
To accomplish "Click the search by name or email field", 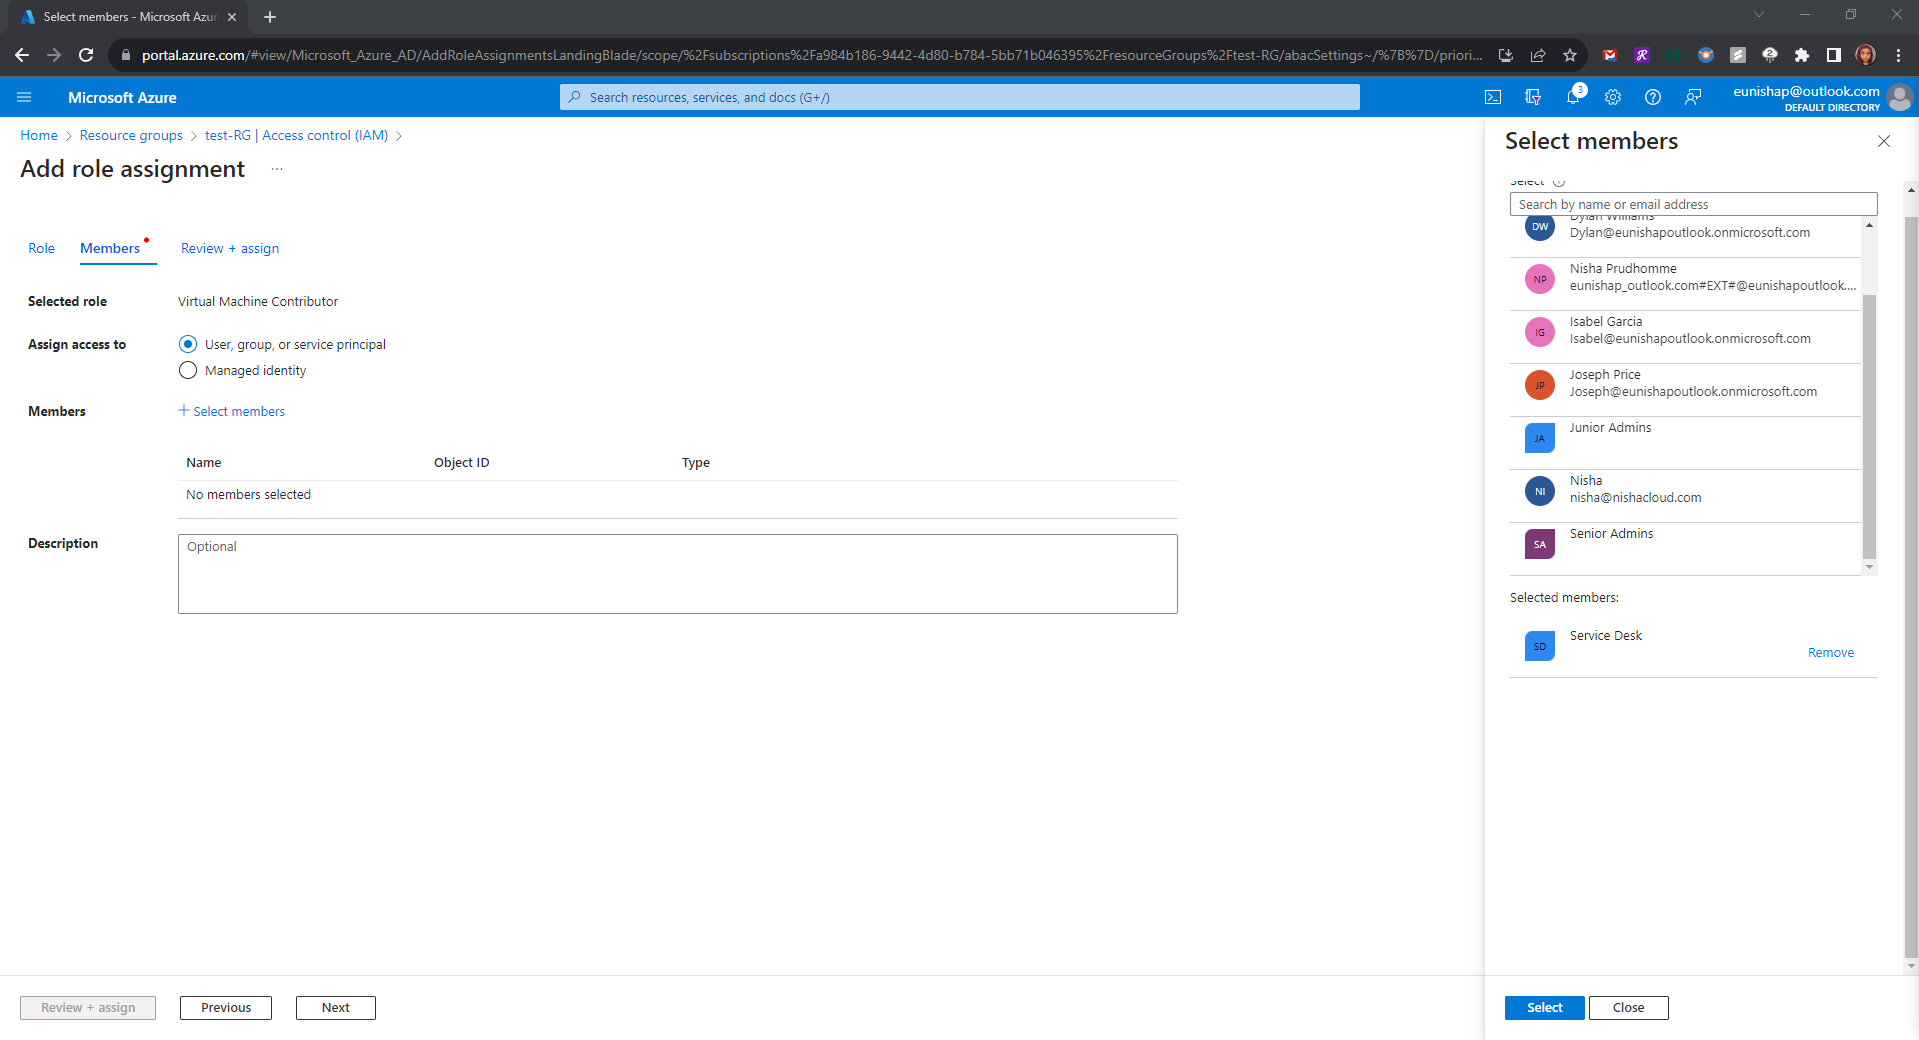I will 1692,204.
